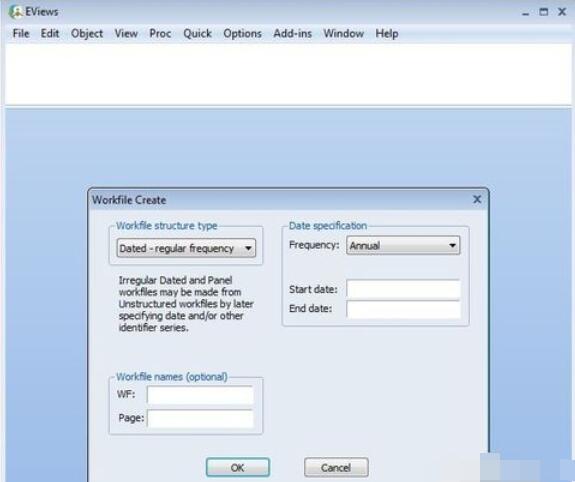575x482 pixels.
Task: Open the View menu
Action: pos(126,33)
